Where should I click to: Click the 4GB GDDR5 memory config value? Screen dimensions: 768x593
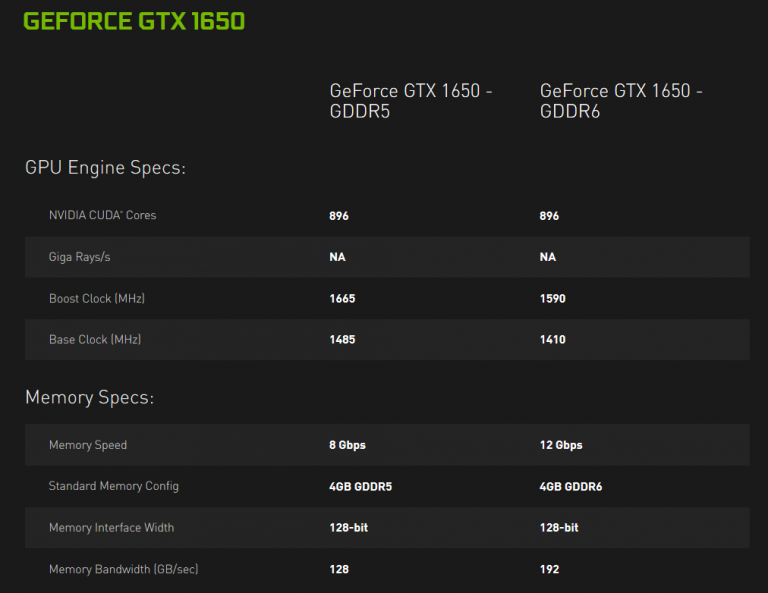[360, 487]
